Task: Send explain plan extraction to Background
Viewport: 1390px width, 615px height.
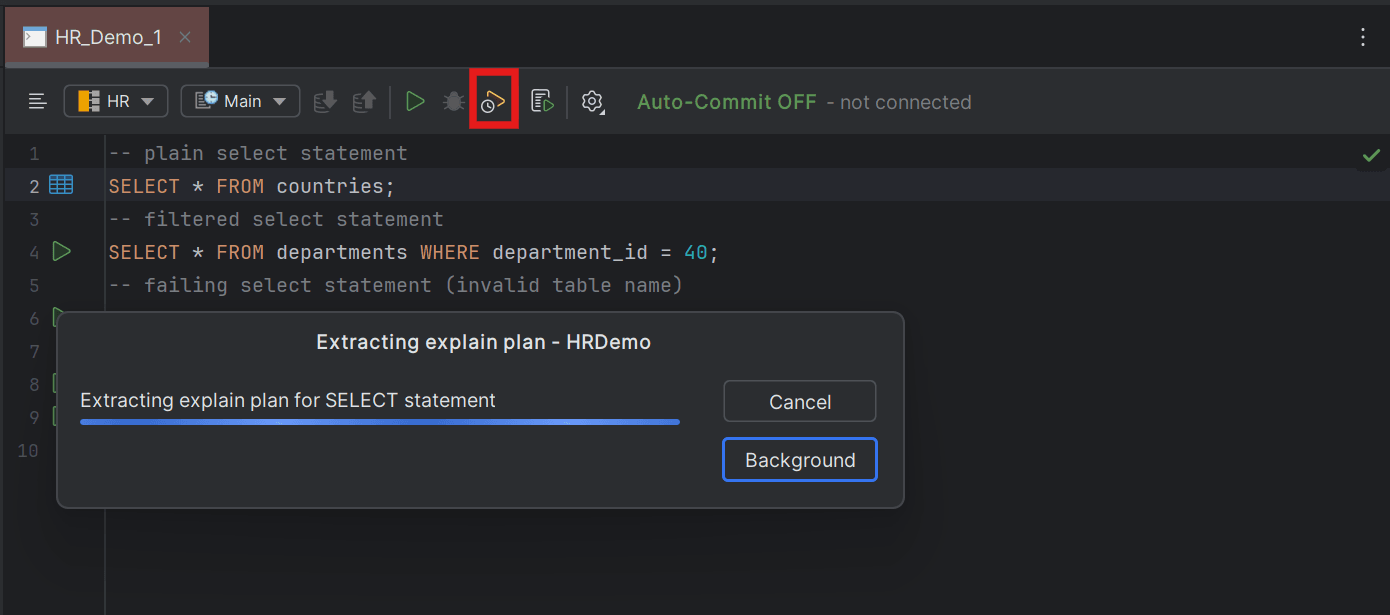Action: [x=800, y=460]
